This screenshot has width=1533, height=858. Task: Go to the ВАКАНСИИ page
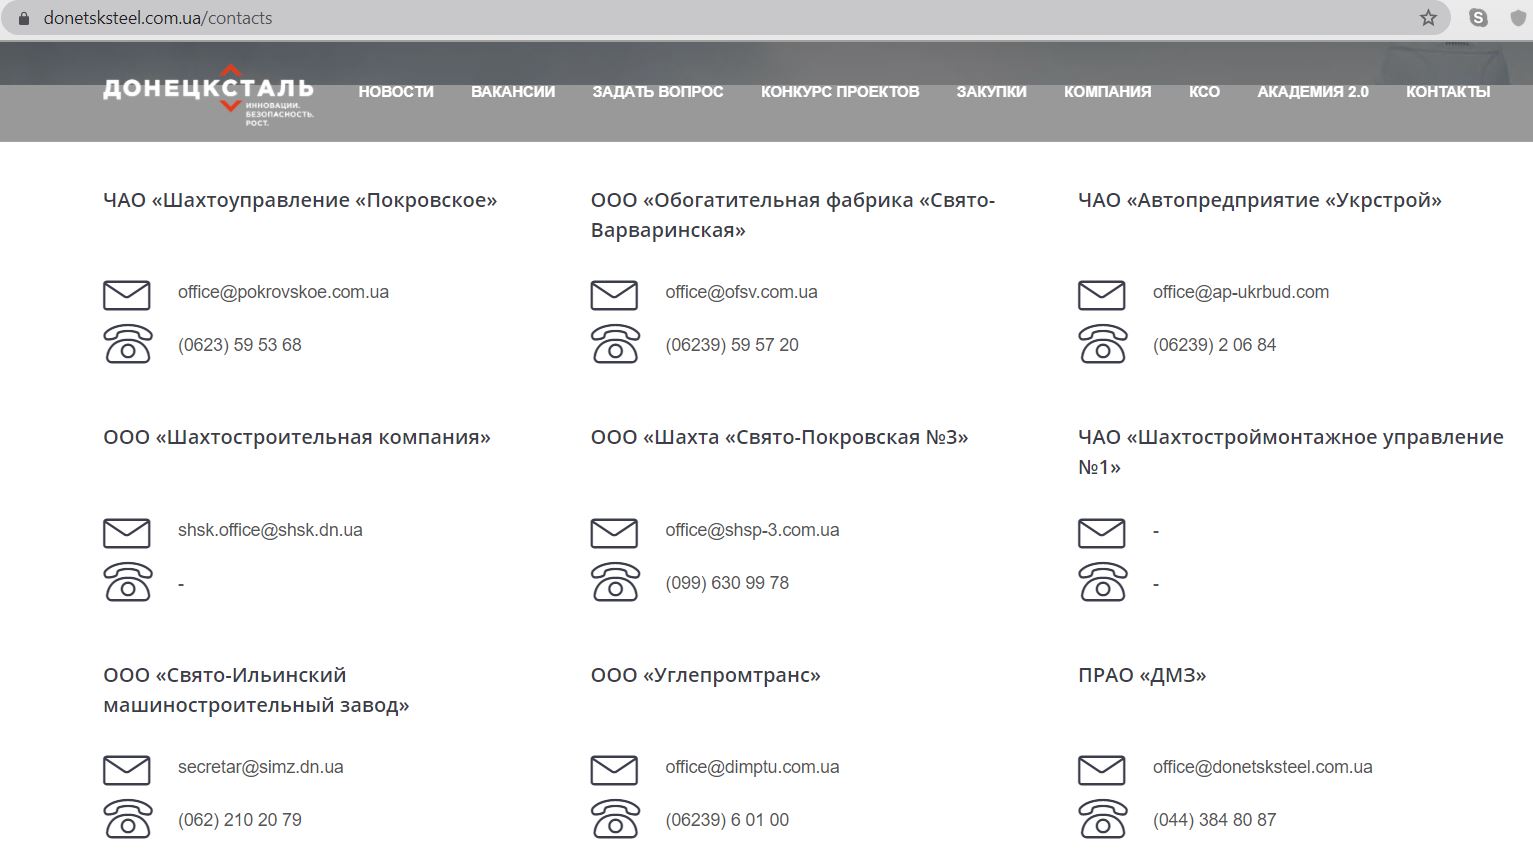pyautogui.click(x=513, y=92)
